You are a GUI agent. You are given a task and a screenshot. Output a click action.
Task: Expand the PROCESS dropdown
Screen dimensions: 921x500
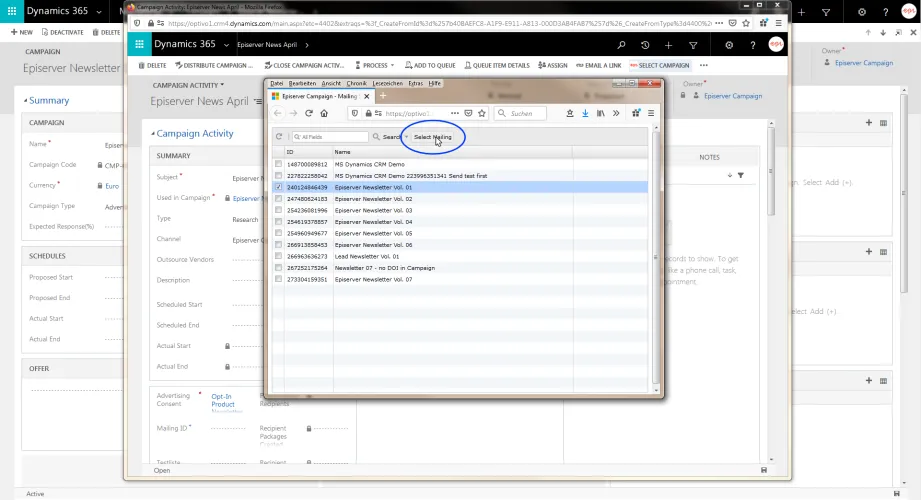pos(375,65)
